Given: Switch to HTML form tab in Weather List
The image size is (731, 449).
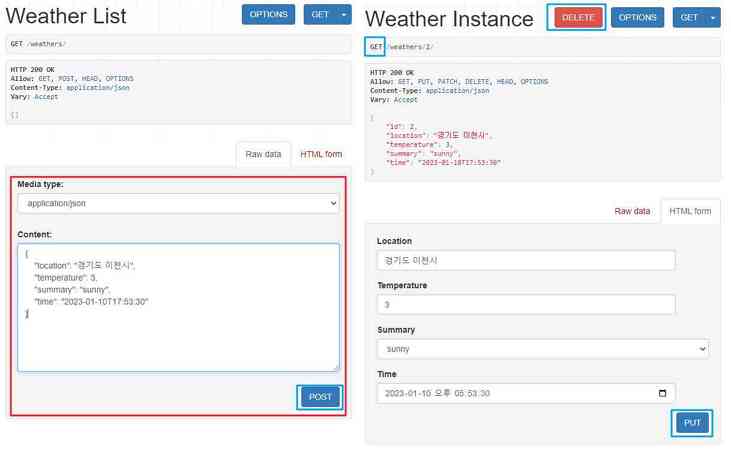Looking at the screenshot, I should coord(321,154).
